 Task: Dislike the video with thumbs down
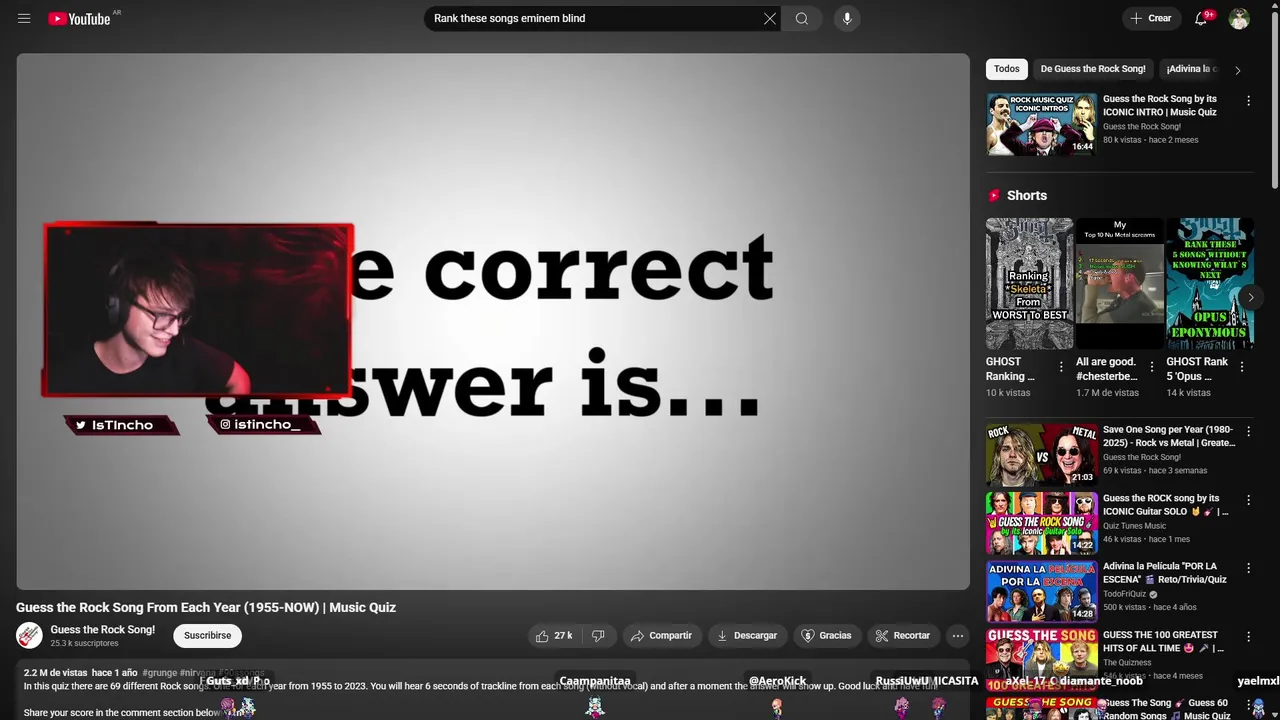pyautogui.click(x=598, y=636)
